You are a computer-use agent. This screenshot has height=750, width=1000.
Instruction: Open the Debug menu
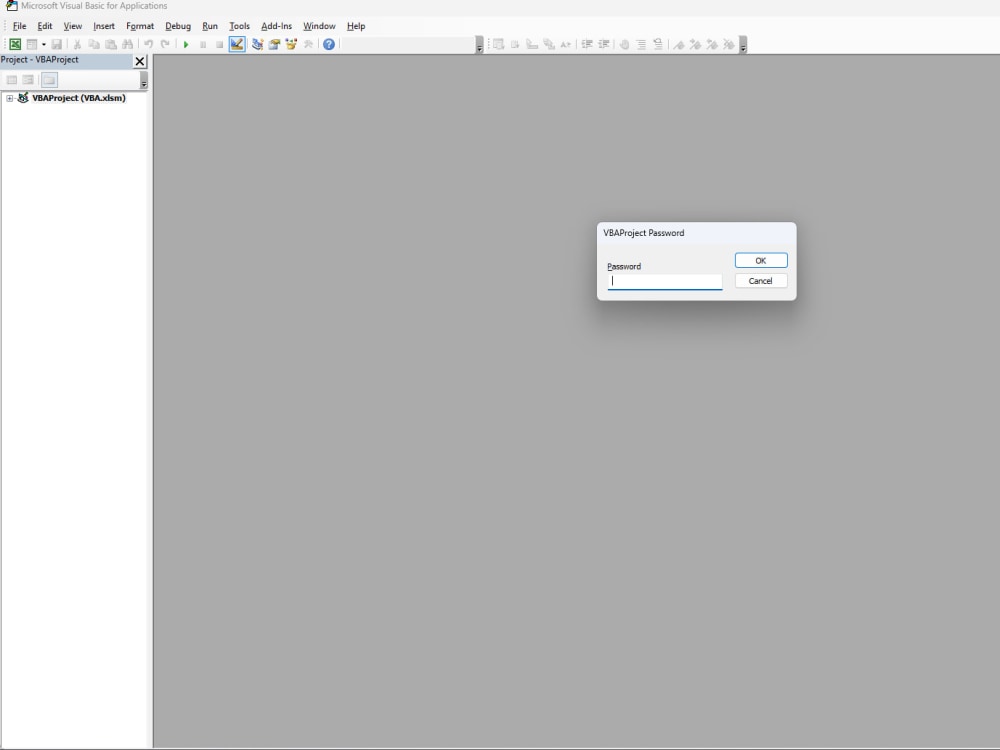(178, 26)
